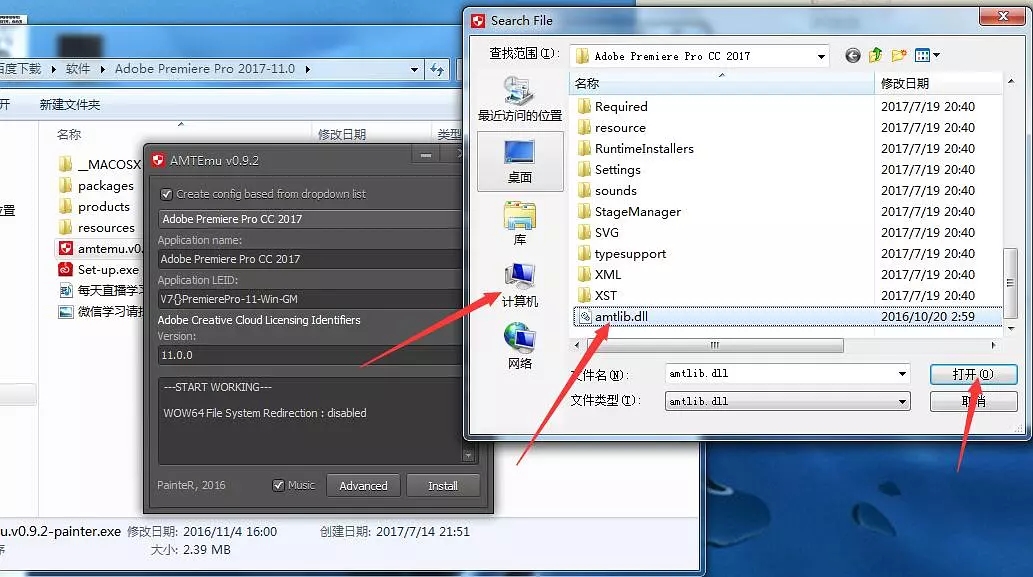Click the refresh icon in Explorer address bar
Image resolution: width=1033 pixels, height=577 pixels.
437,69
